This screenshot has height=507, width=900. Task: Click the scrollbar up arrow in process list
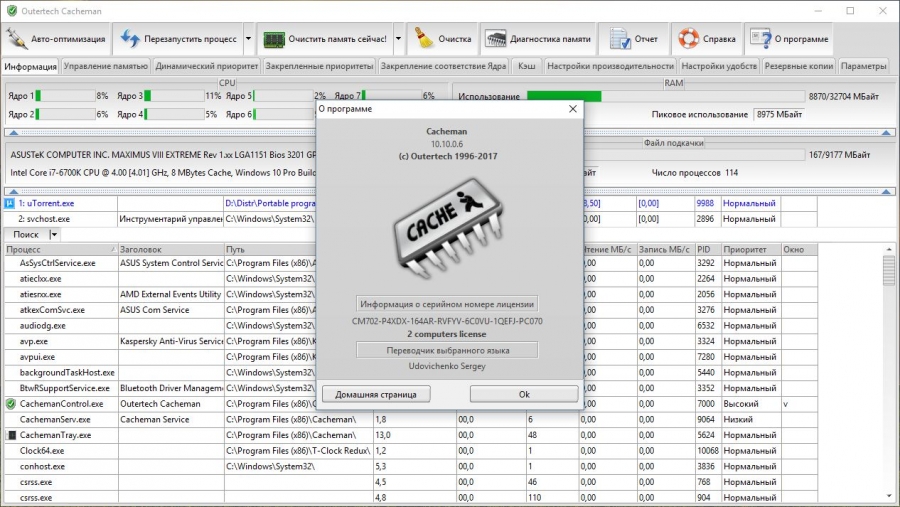point(889,249)
